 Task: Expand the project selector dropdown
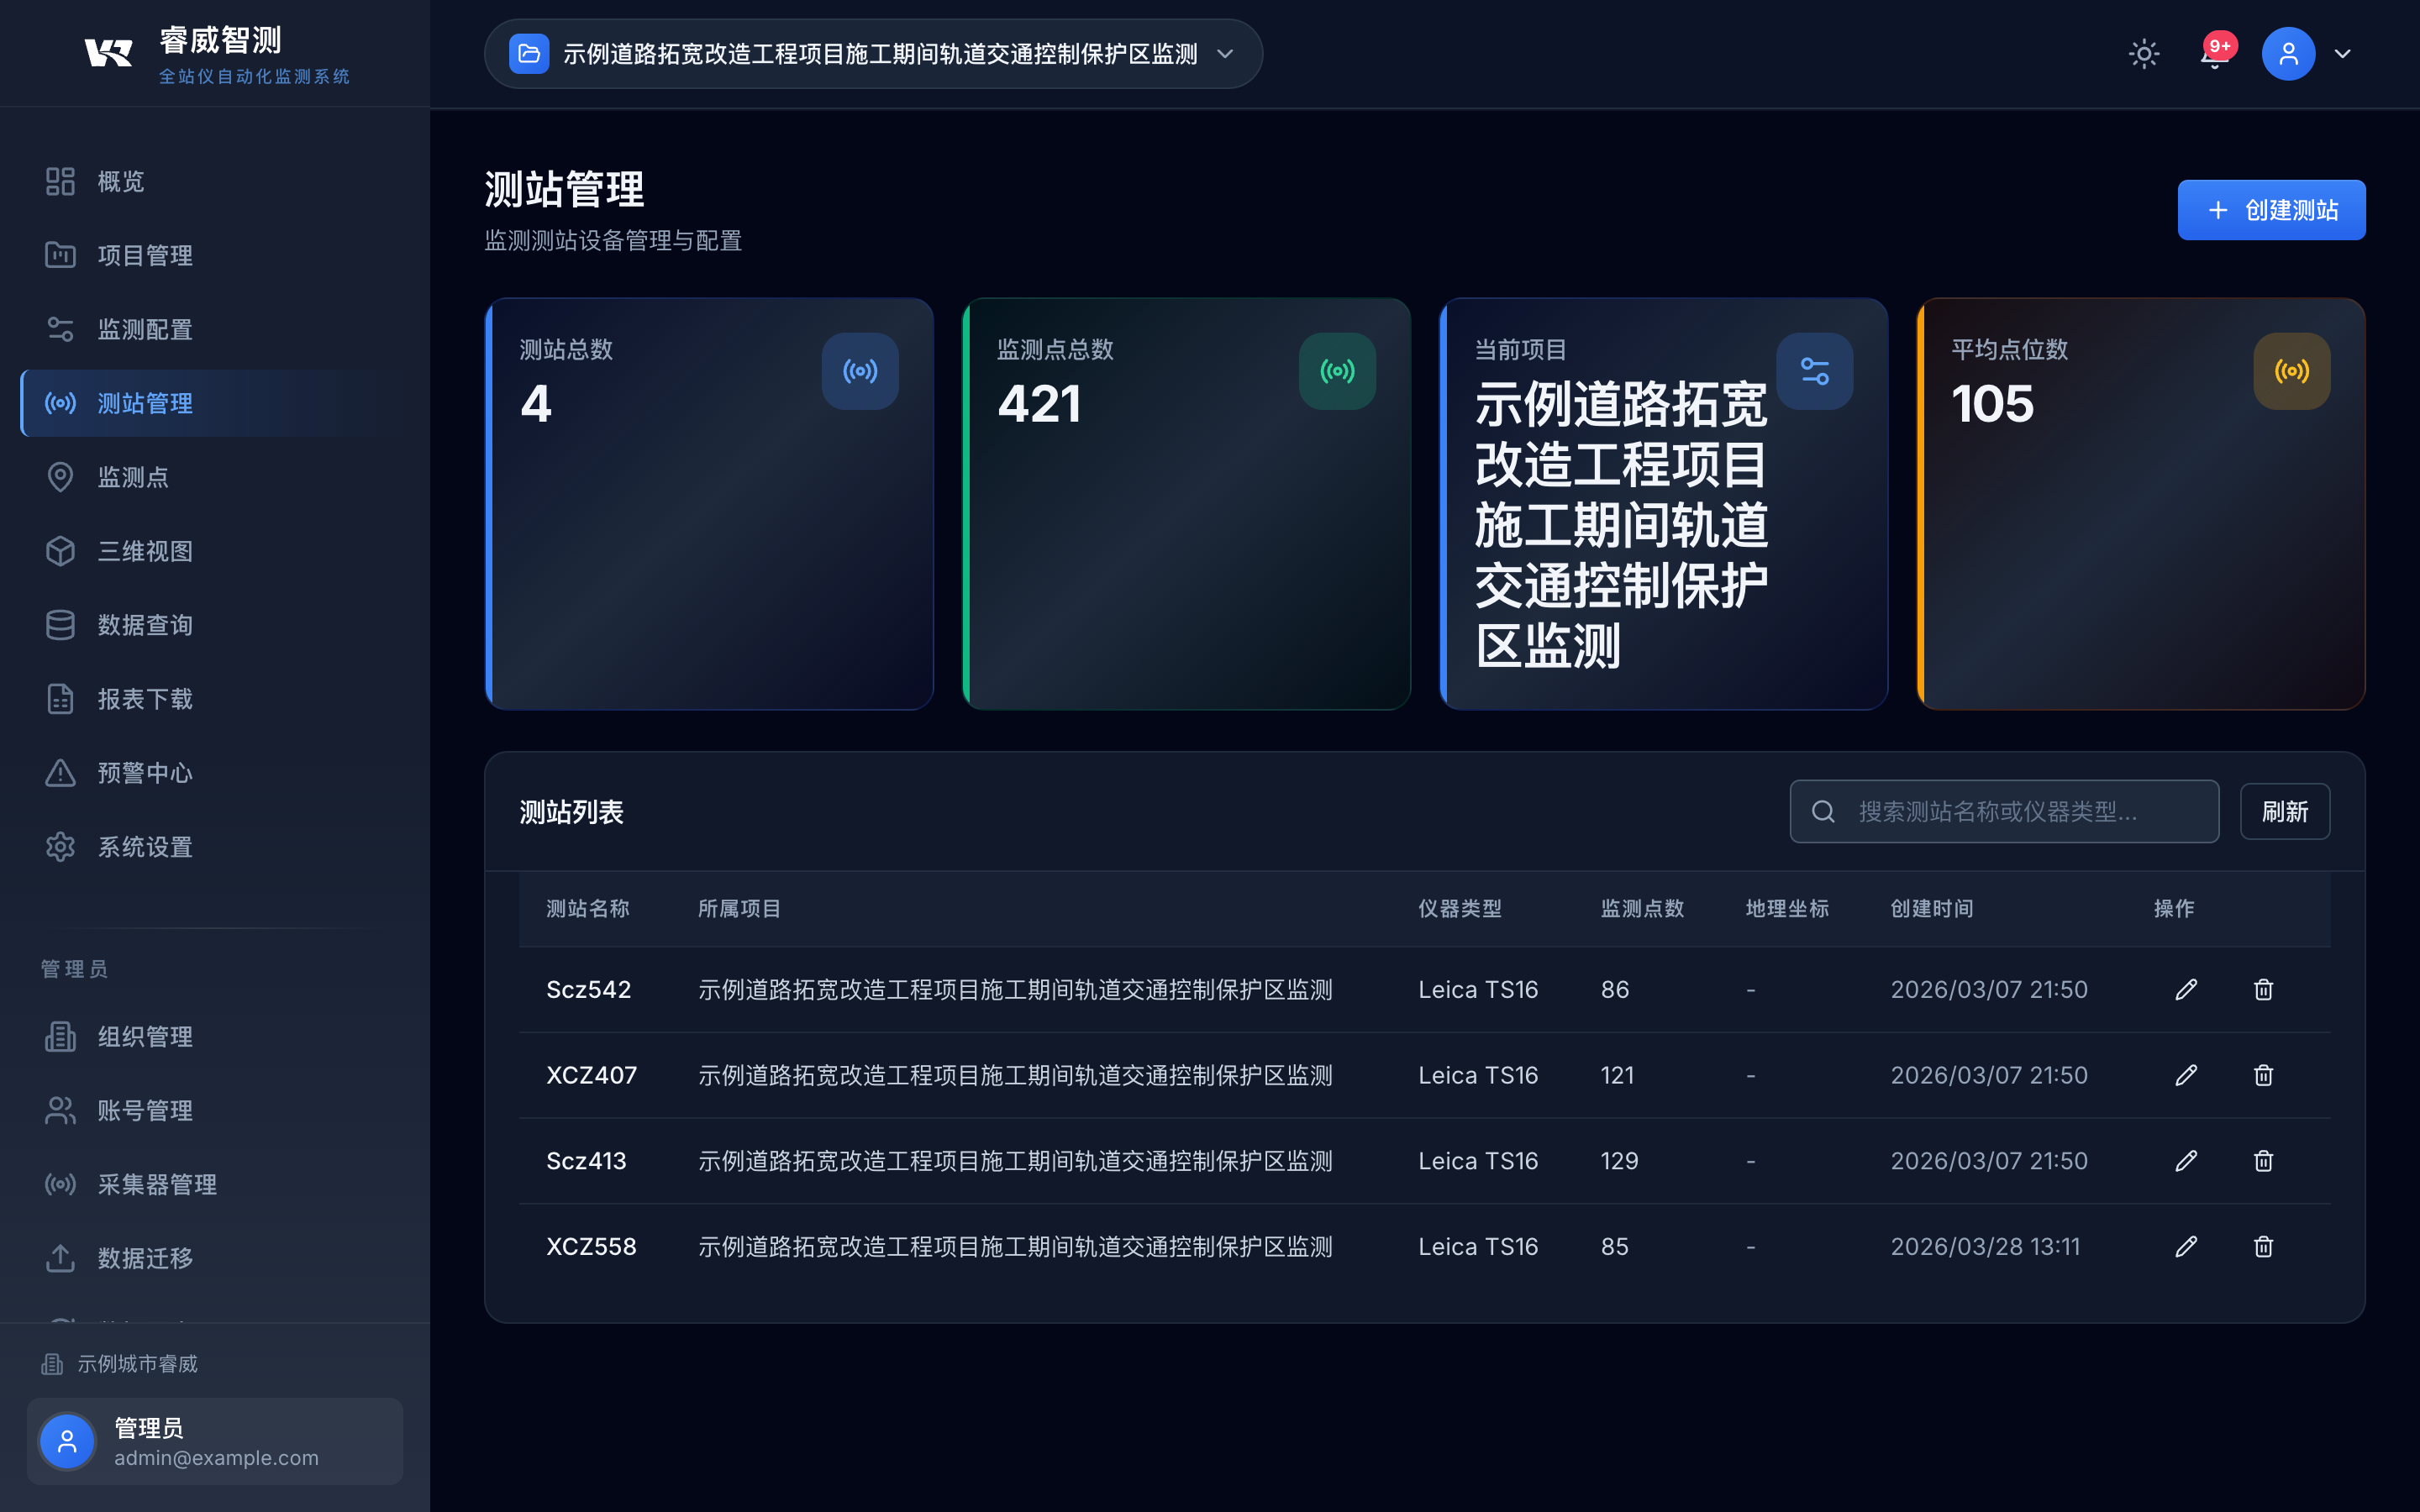tap(1226, 54)
